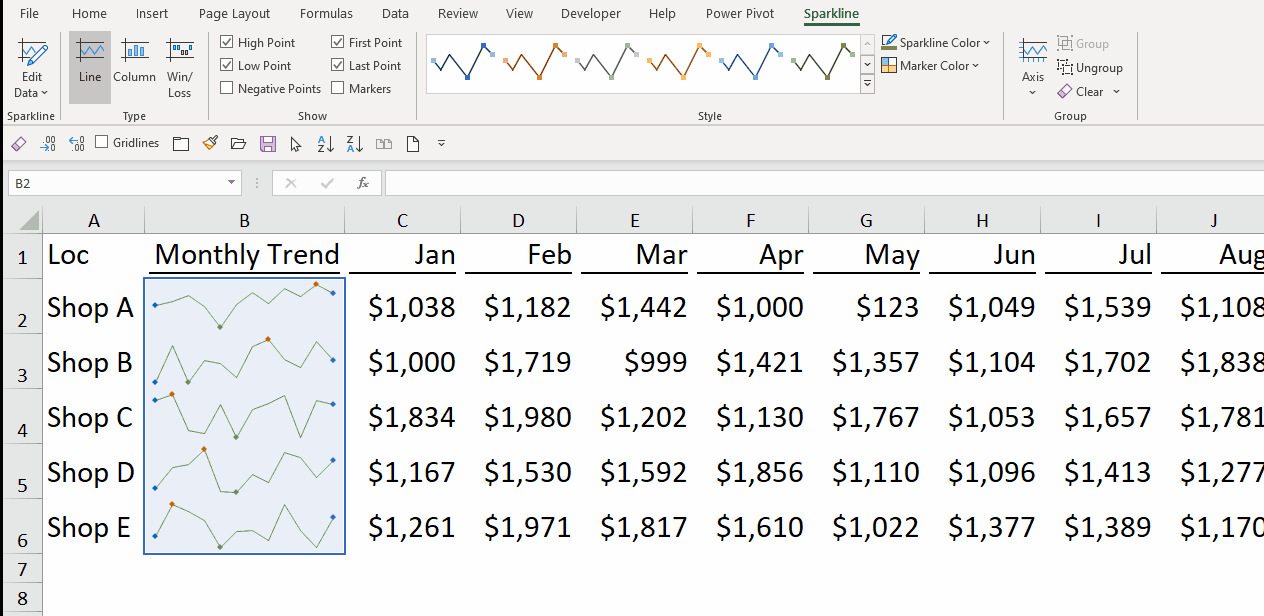Toggle the Gridlines checkbox
Viewport: 1264px width, 616px height.
coord(102,143)
